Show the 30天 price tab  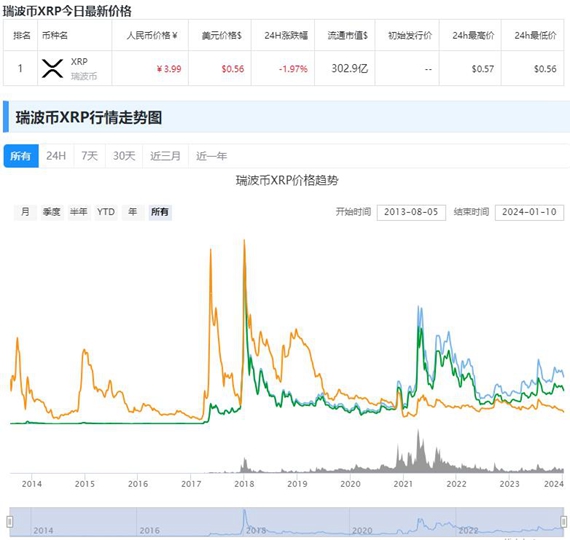[x=124, y=156]
